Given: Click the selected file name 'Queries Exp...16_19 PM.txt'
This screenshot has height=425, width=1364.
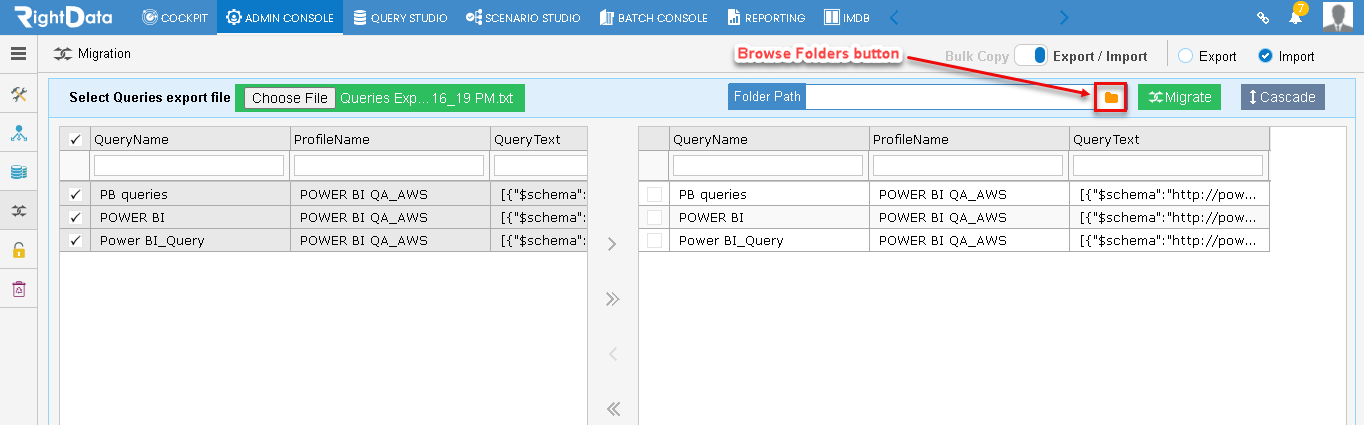Looking at the screenshot, I should point(426,98).
